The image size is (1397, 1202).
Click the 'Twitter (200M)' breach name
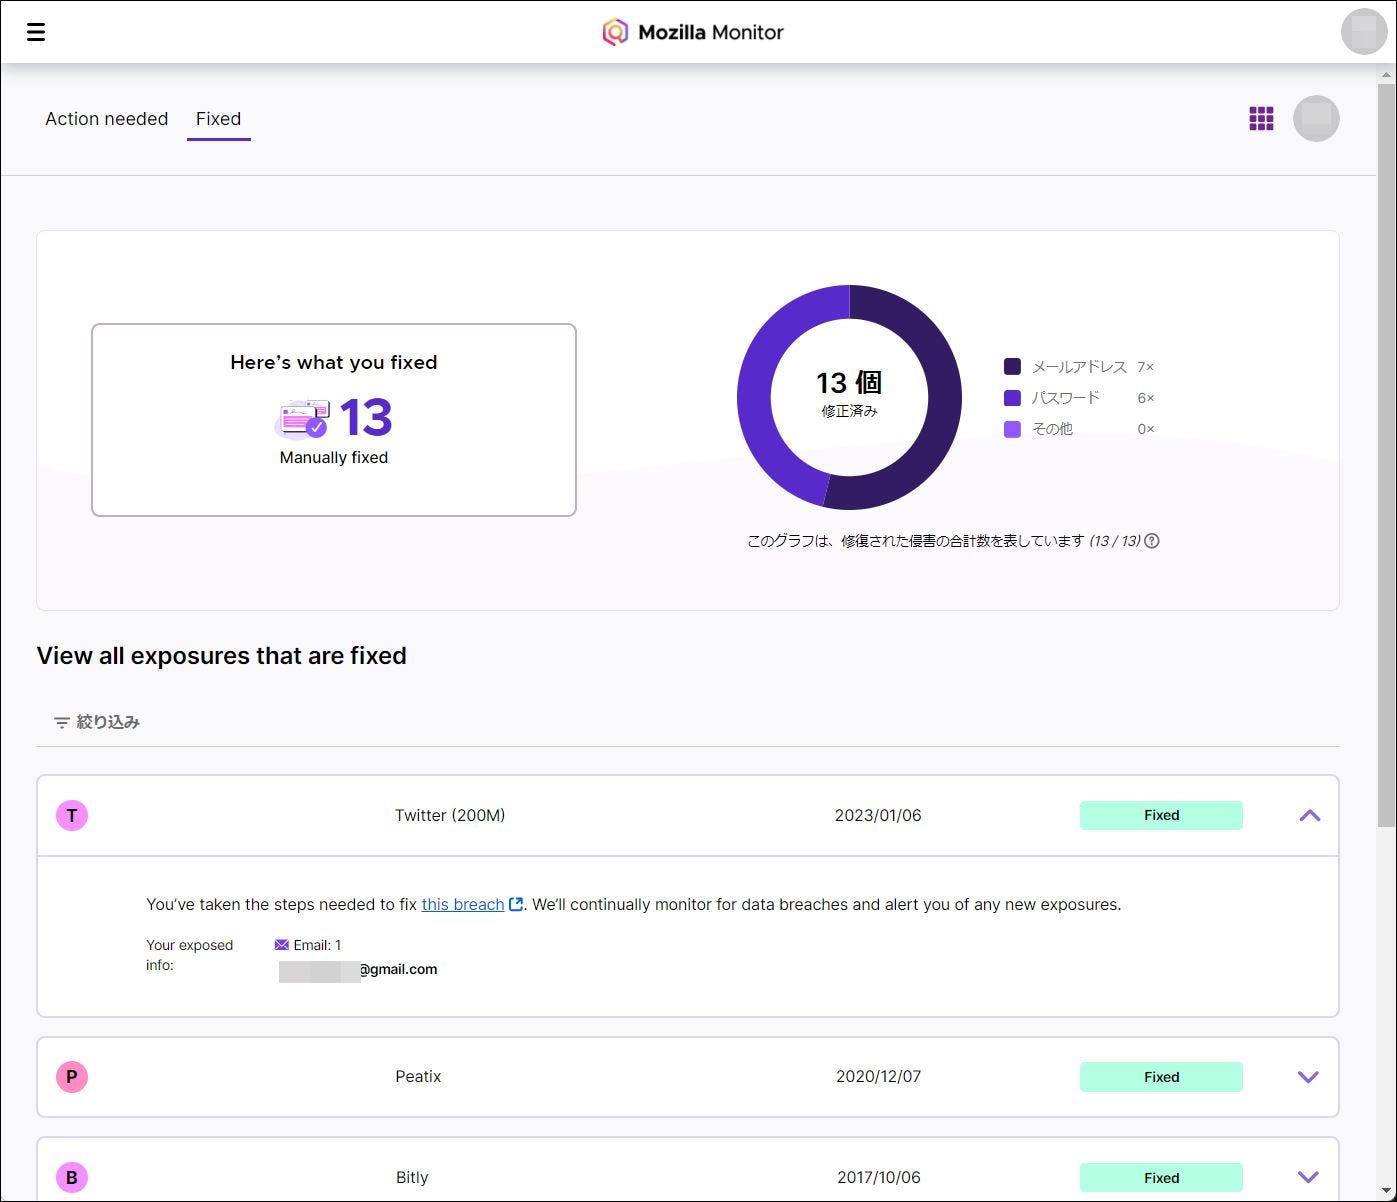[x=450, y=816]
